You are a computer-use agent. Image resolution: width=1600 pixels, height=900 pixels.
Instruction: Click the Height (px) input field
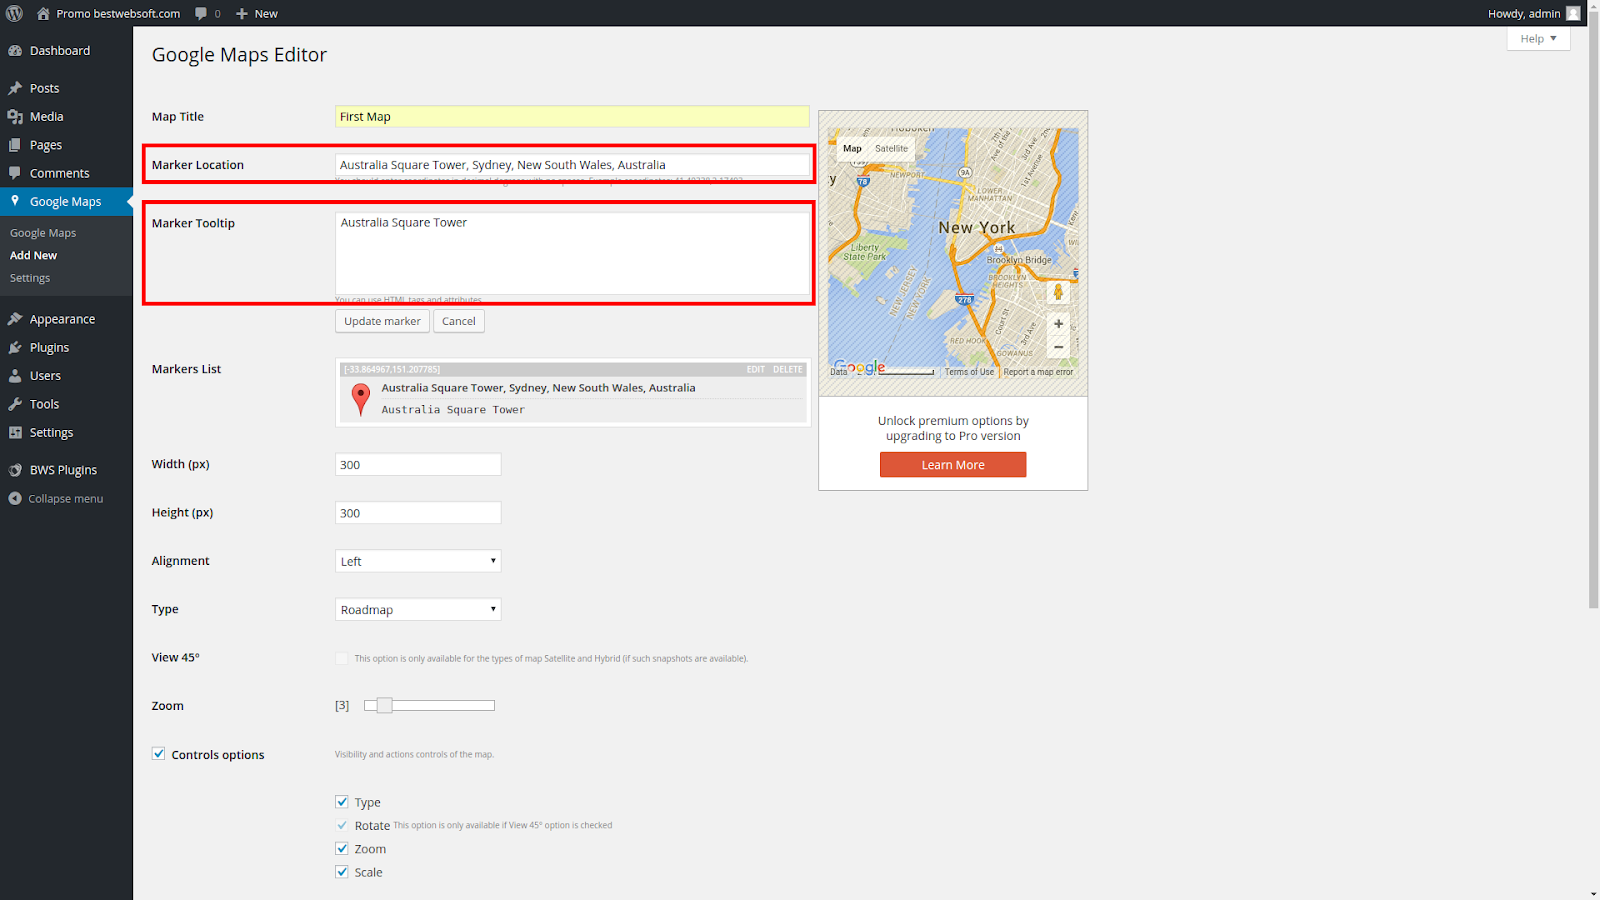(418, 513)
